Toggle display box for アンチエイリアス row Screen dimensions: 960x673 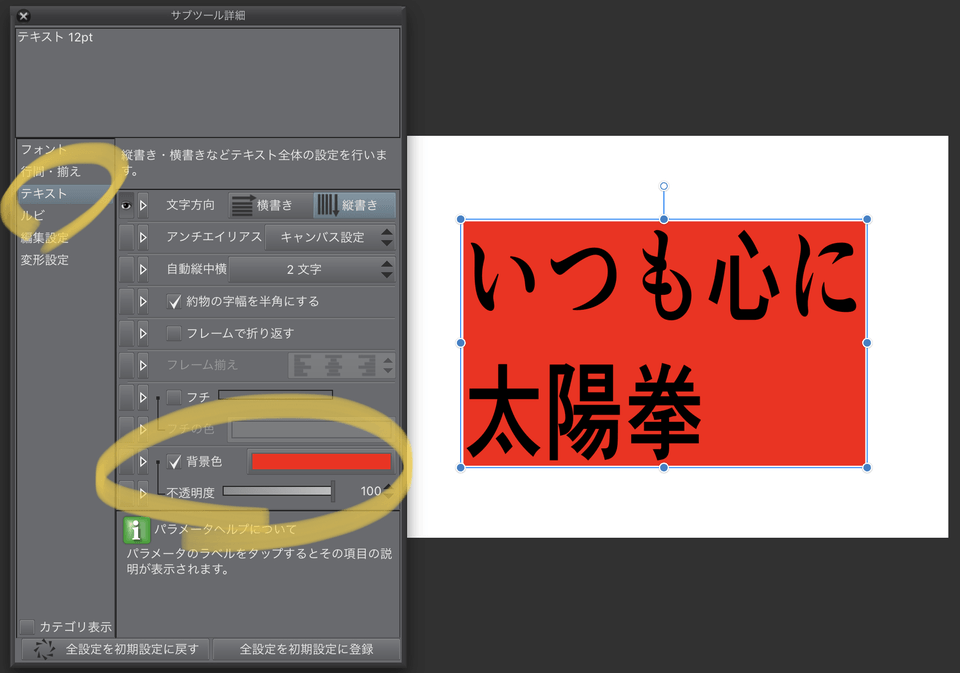click(x=126, y=237)
